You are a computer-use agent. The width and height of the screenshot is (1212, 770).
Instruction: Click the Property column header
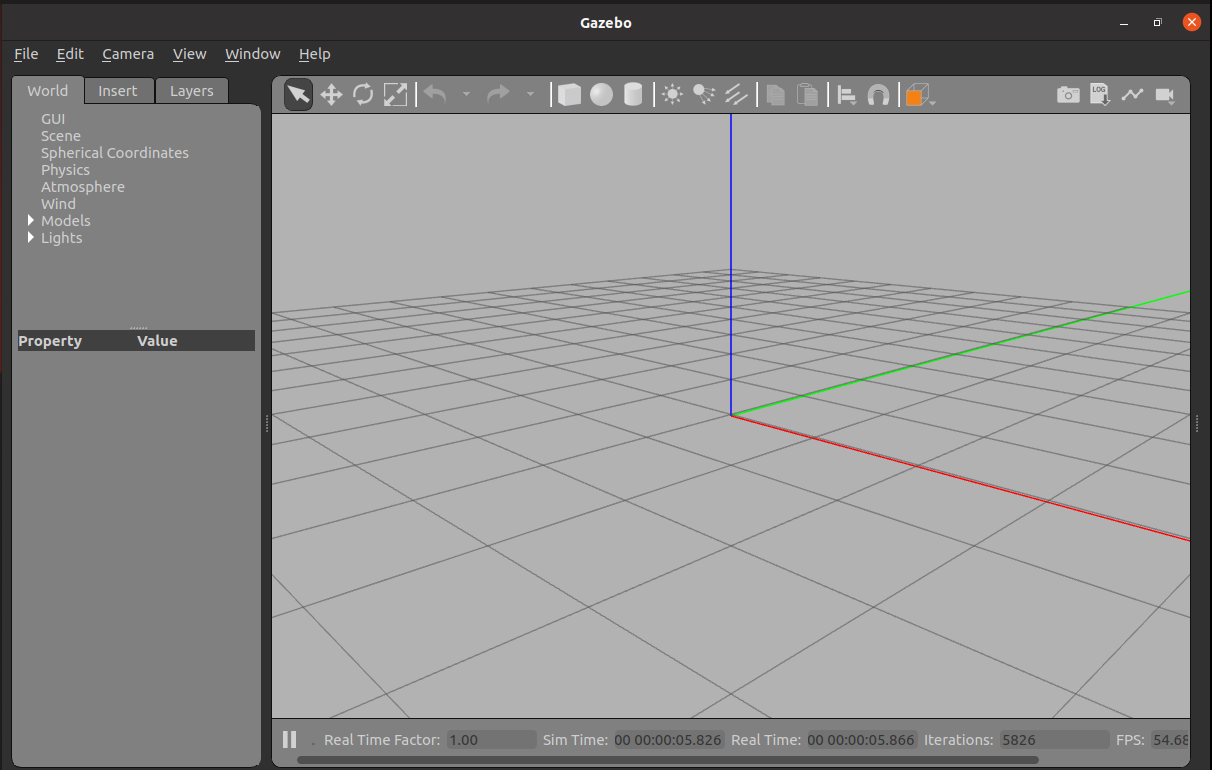(50, 341)
